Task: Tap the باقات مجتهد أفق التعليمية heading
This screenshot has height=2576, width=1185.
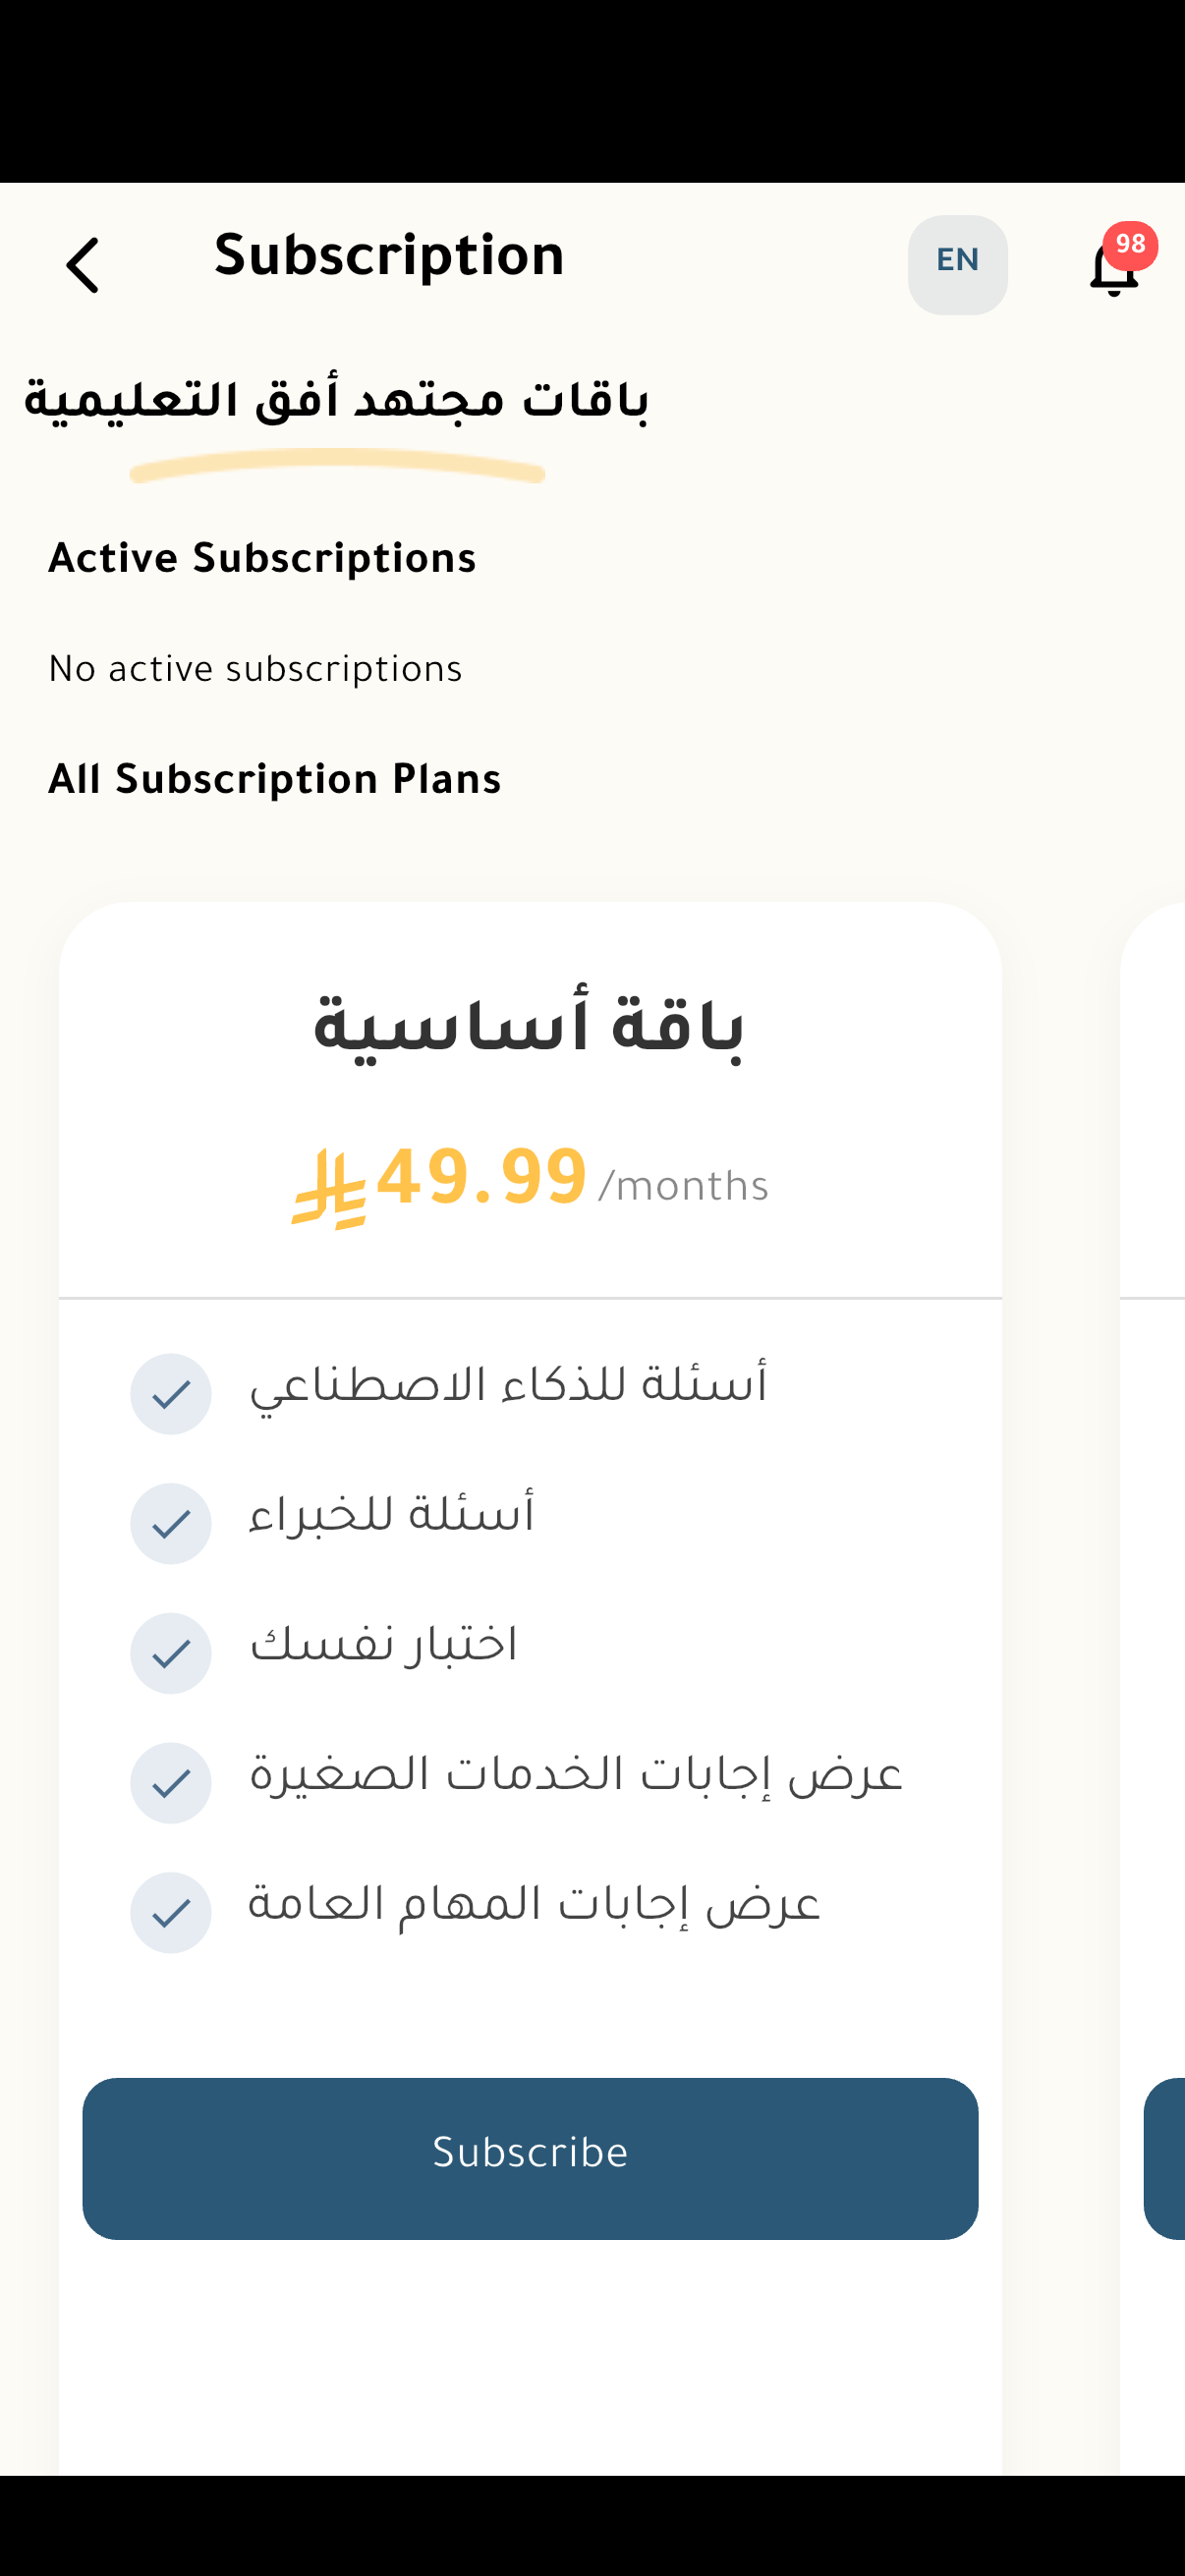Action: pos(336,402)
